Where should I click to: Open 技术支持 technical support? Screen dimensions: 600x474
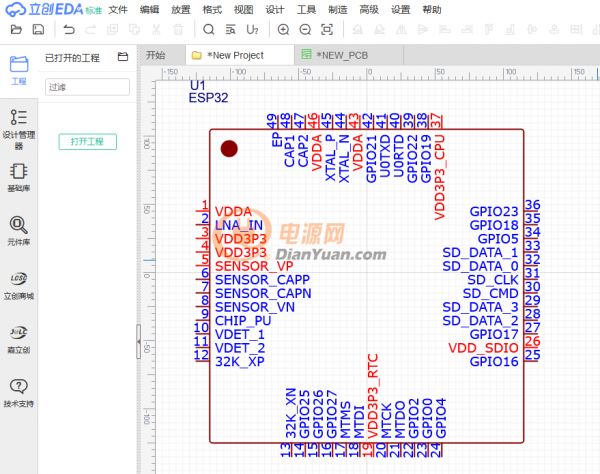click(19, 393)
